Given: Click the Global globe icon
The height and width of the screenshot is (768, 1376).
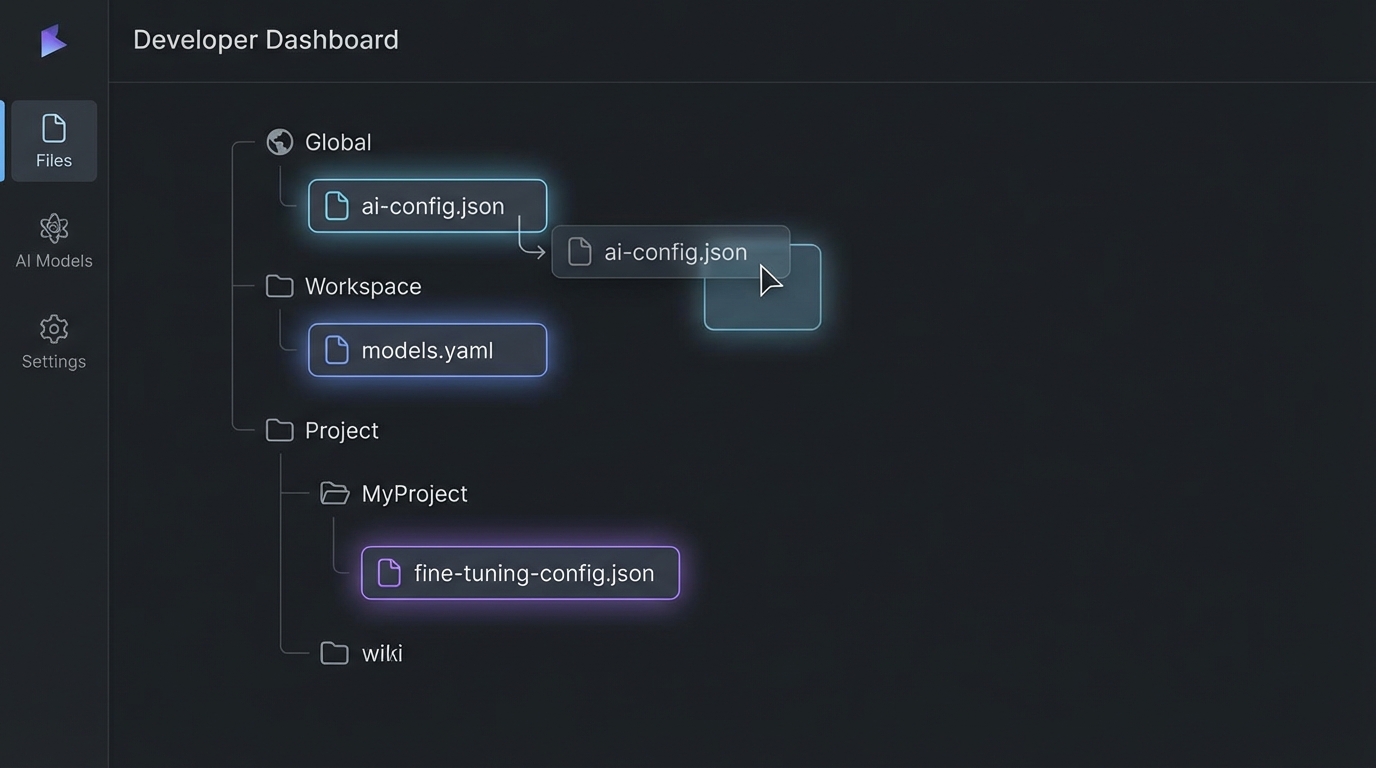Looking at the screenshot, I should click(x=280, y=142).
